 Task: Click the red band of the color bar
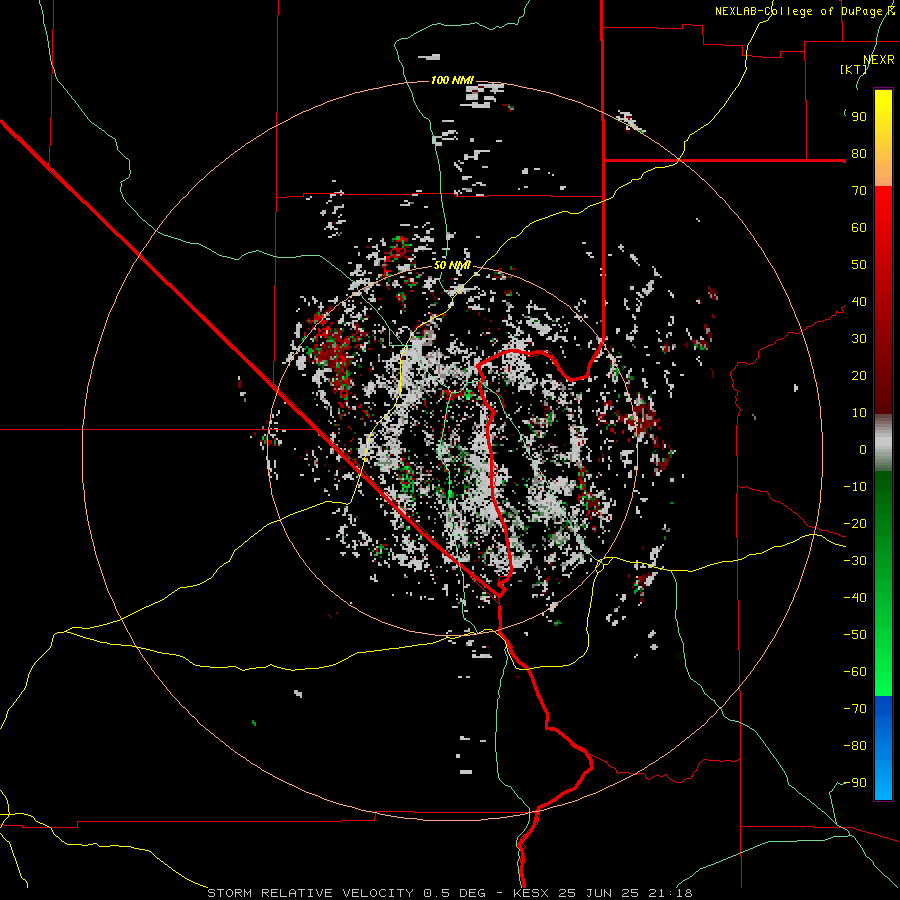(883, 300)
